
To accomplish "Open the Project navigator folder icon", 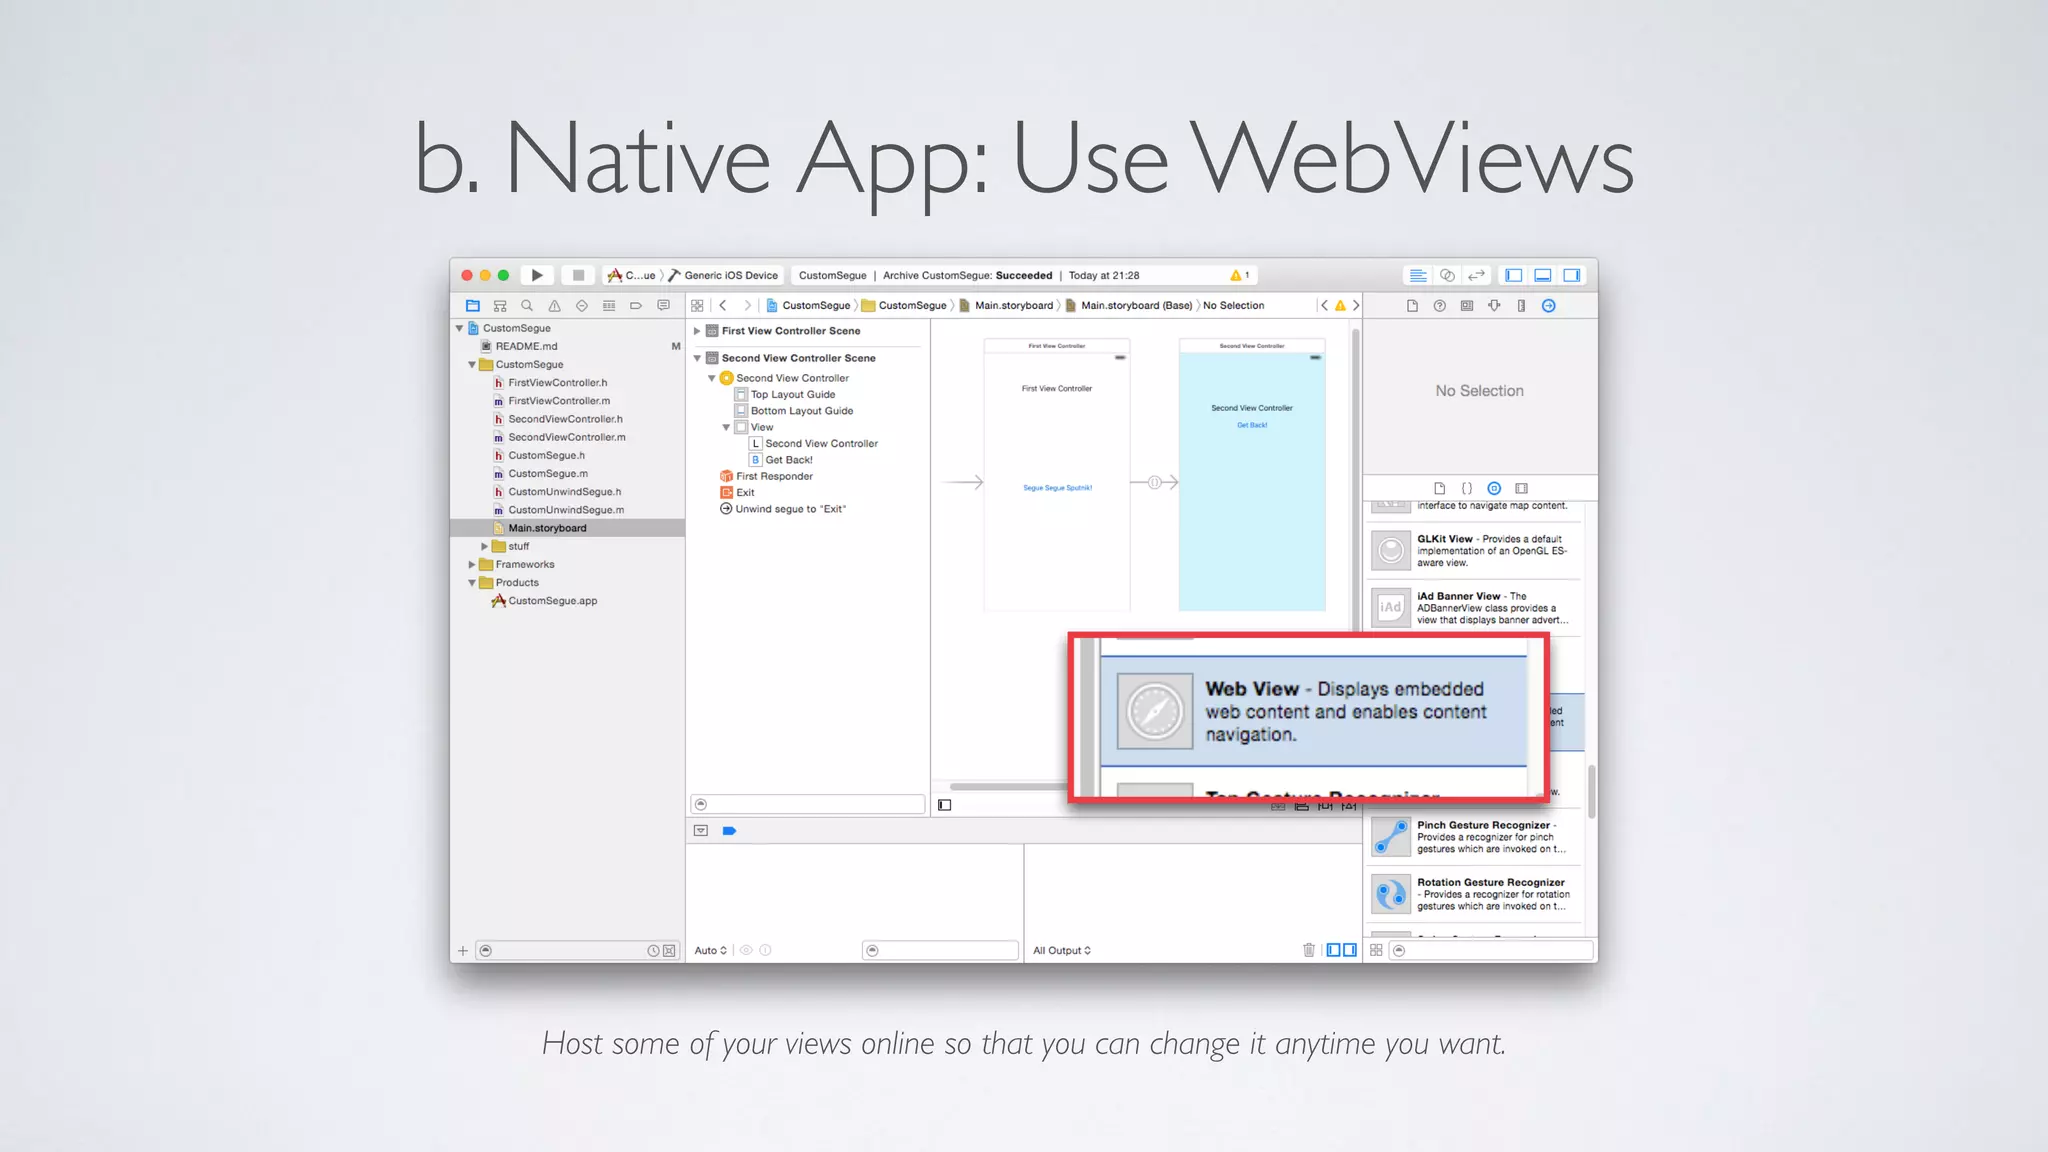I will tap(473, 306).
